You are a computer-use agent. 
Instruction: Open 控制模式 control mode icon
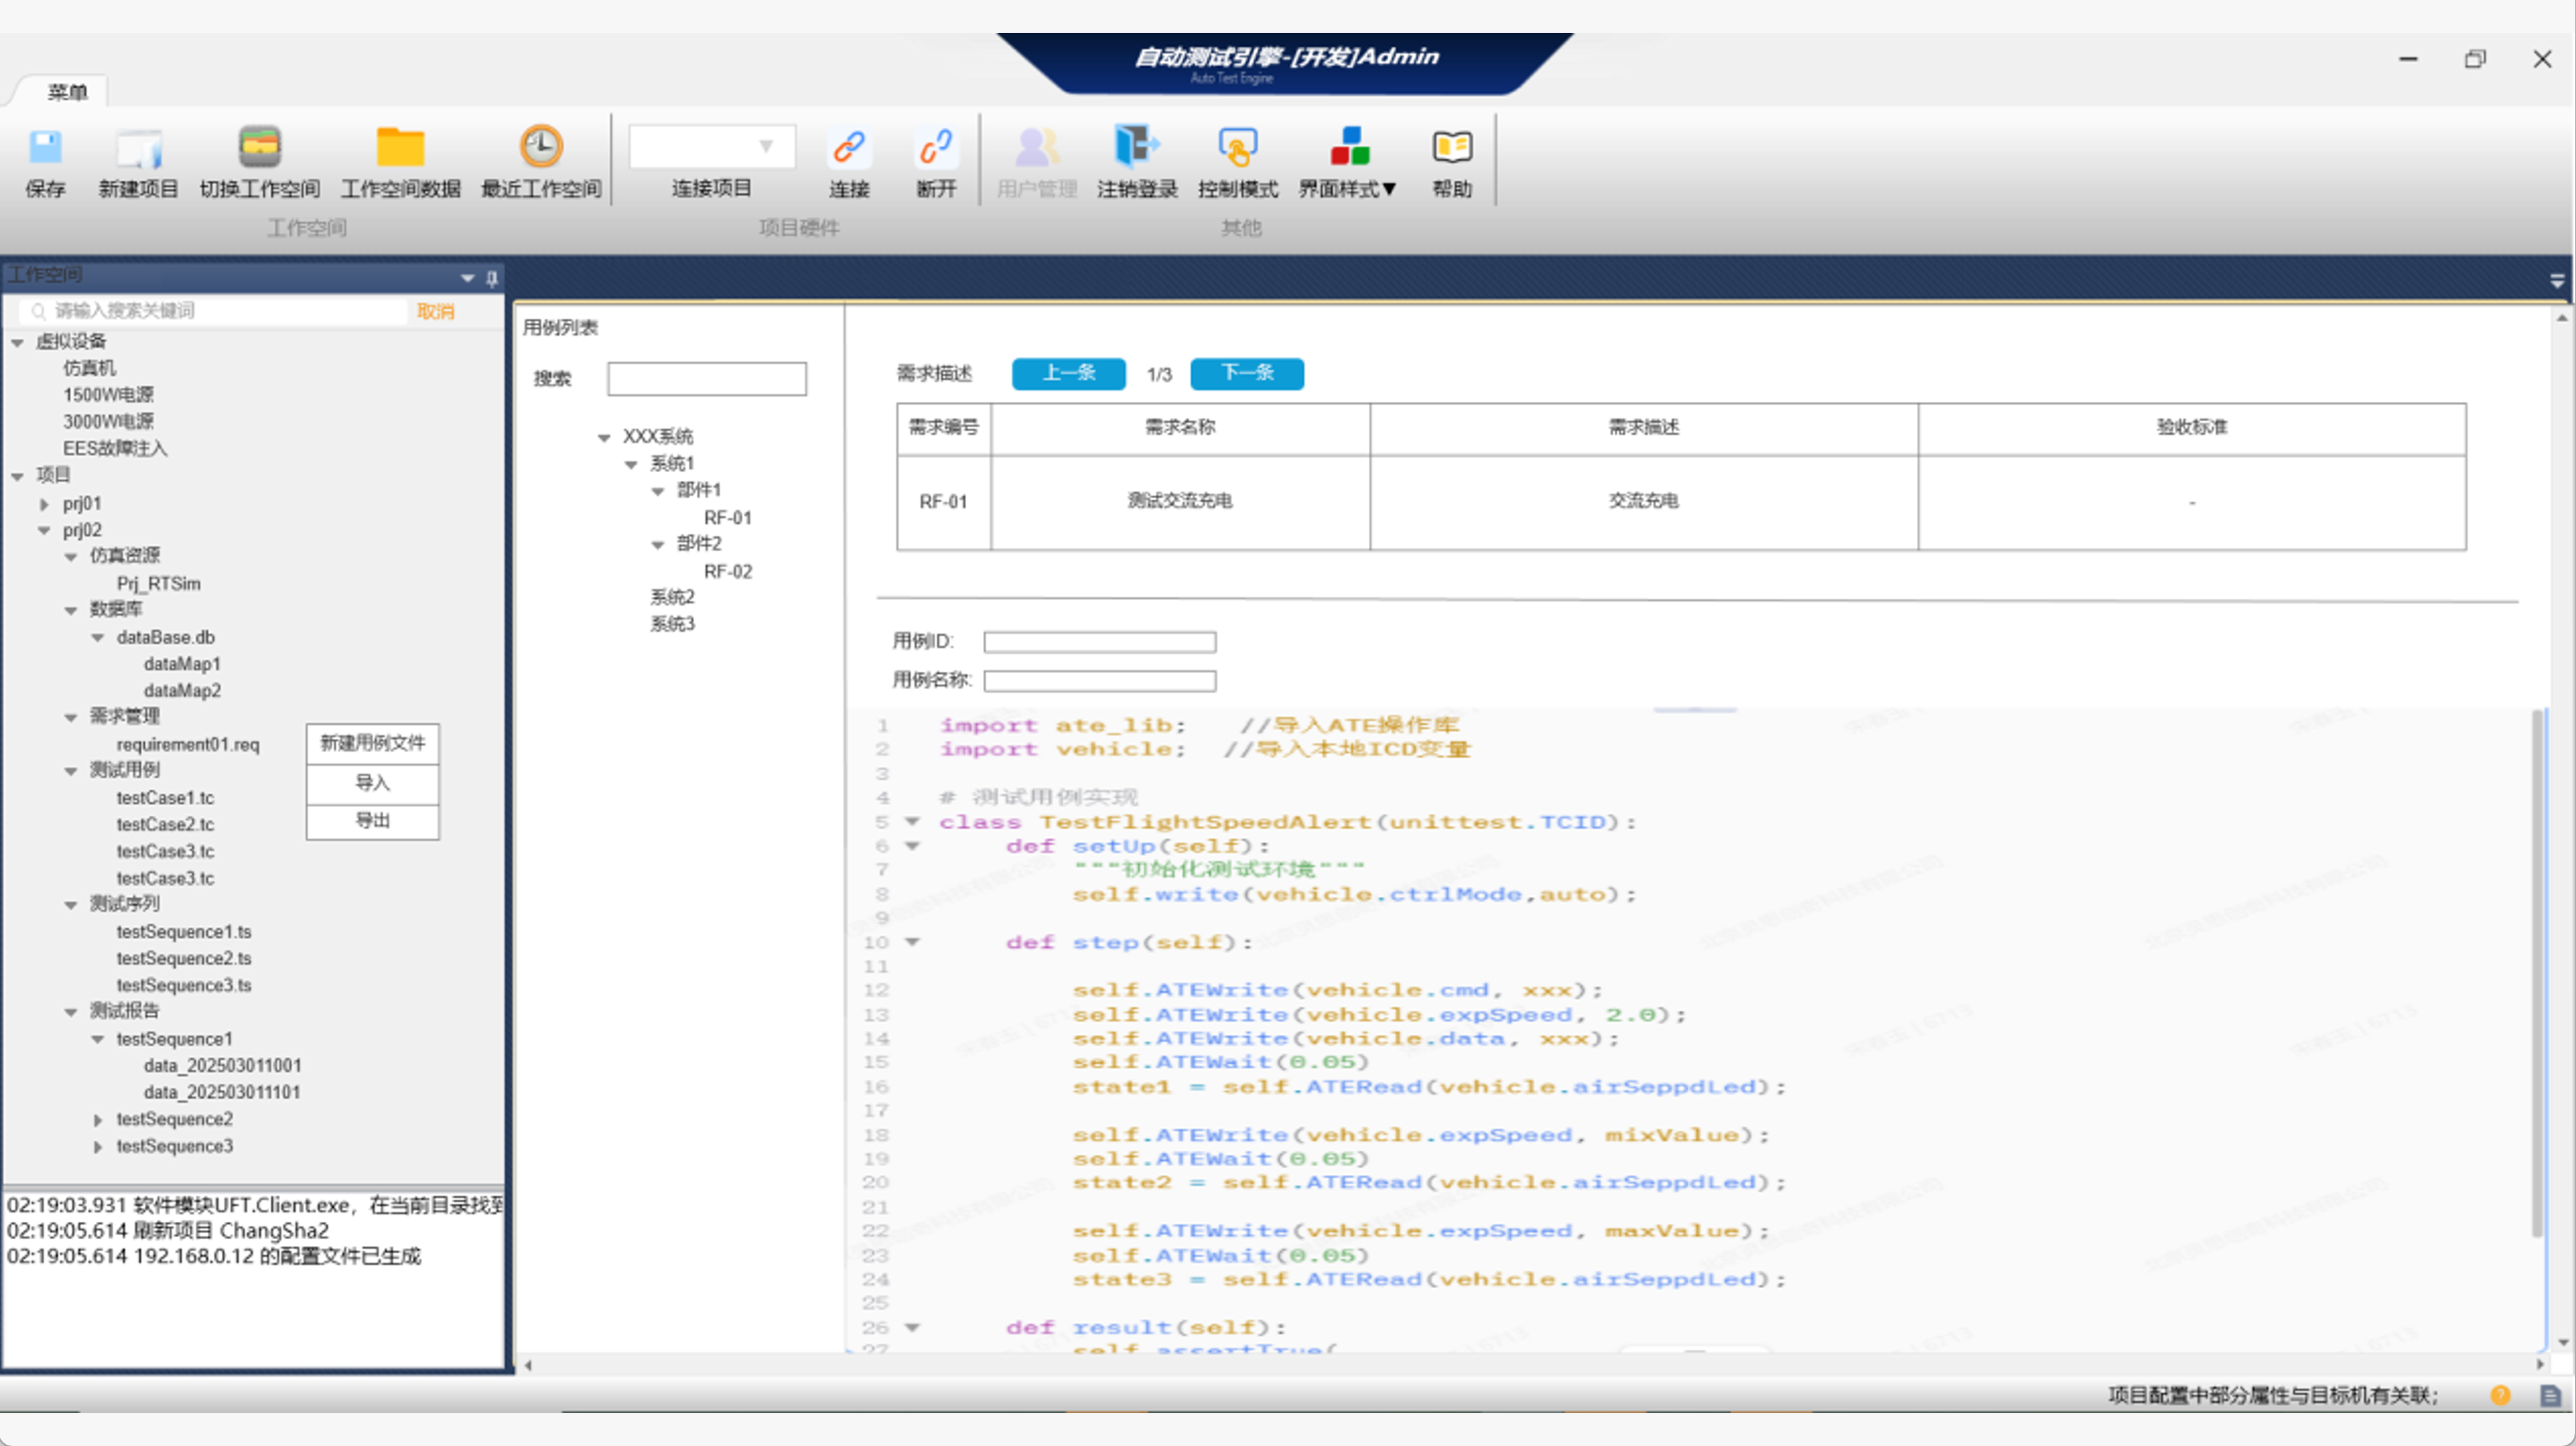(x=1237, y=148)
